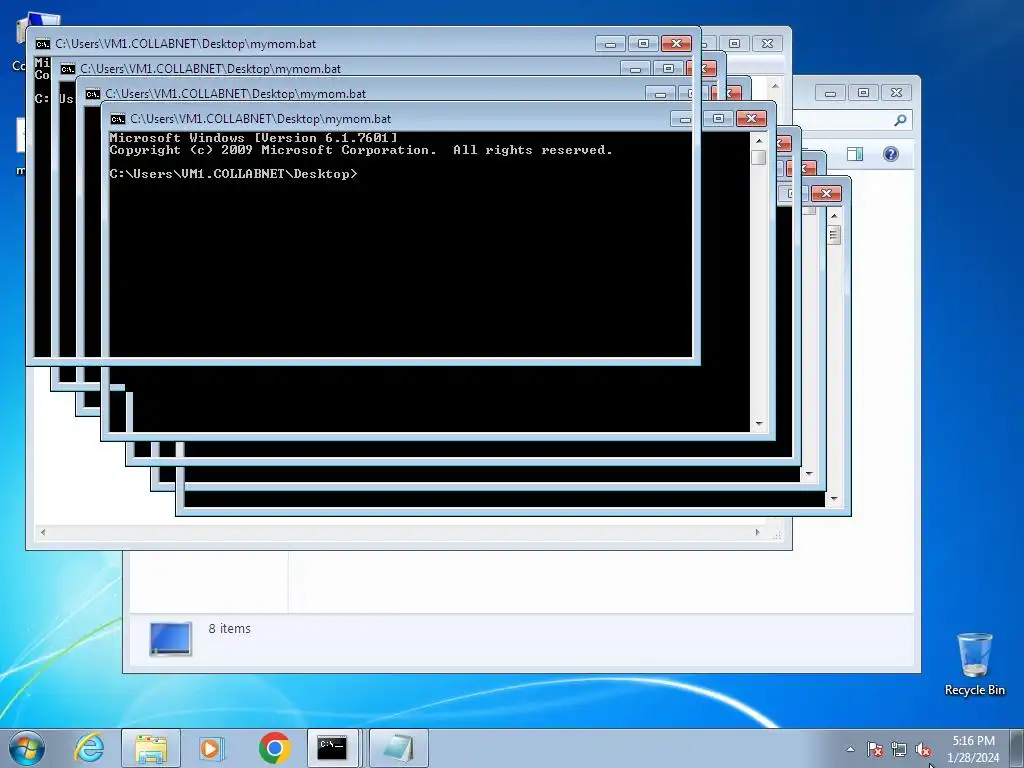This screenshot has width=1024, height=768.
Task: Click the Explorer window's search magnifier icon
Action: coord(901,120)
